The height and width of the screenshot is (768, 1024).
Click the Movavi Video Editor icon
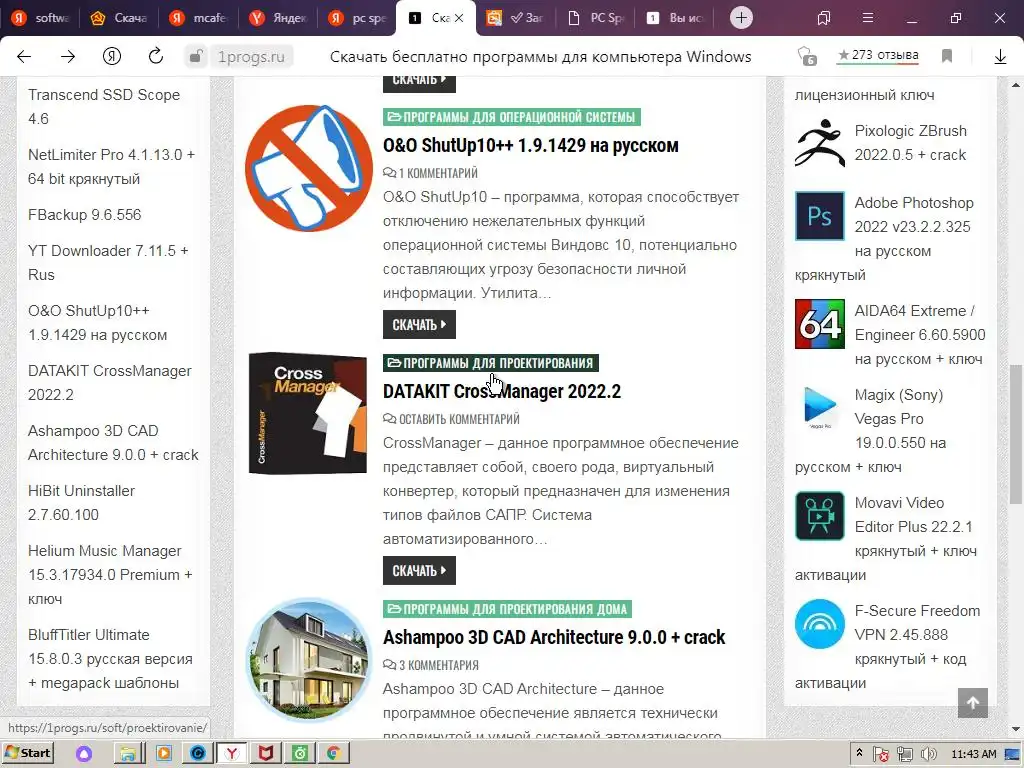coord(820,516)
